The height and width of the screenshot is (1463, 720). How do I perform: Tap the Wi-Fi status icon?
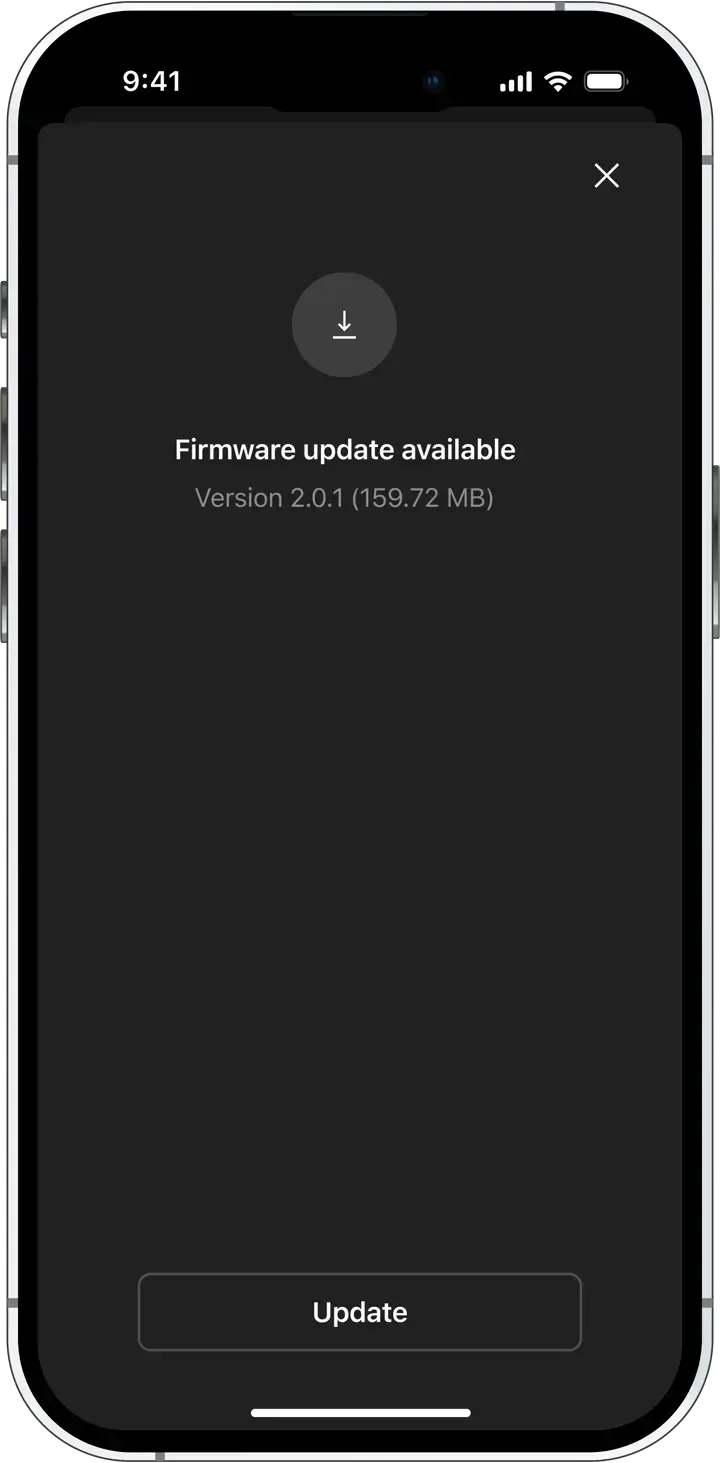[557, 82]
